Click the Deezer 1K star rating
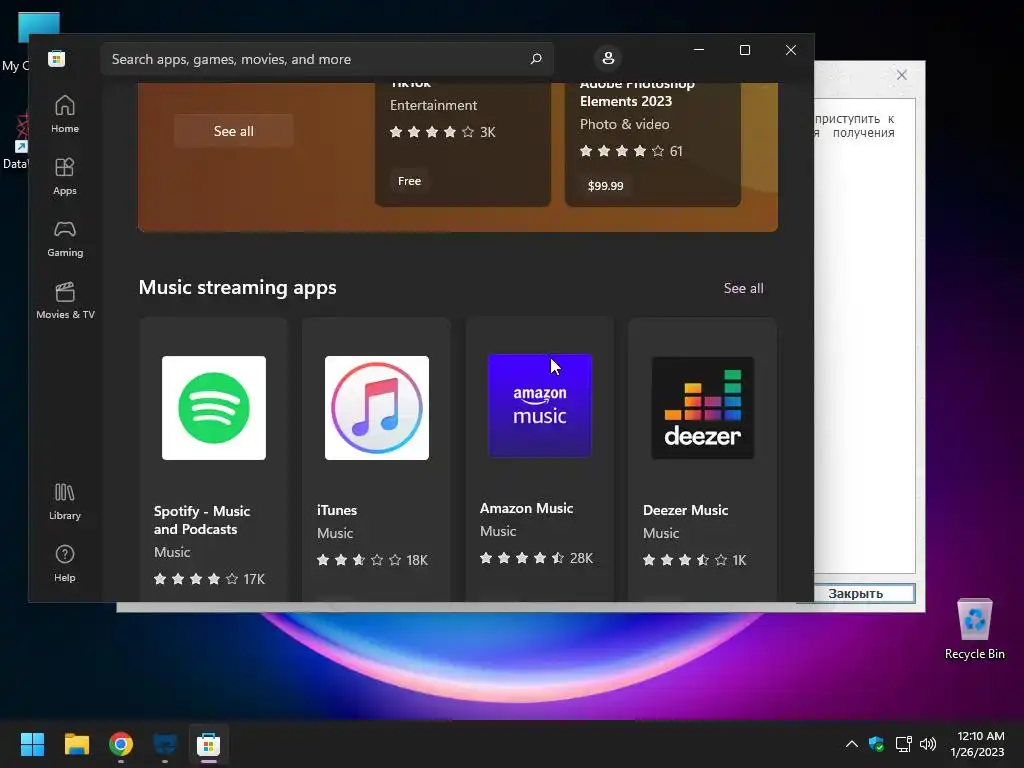The width and height of the screenshot is (1024, 768). [694, 560]
